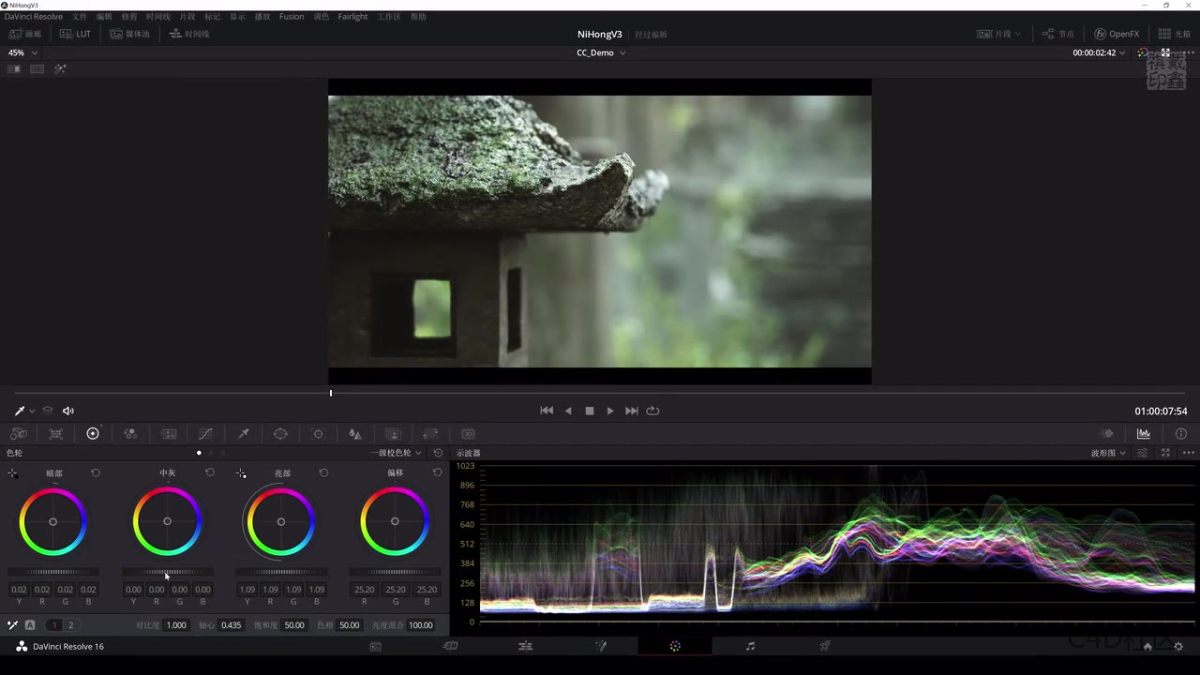
Task: Open the Tracker palette icon
Action: point(318,434)
